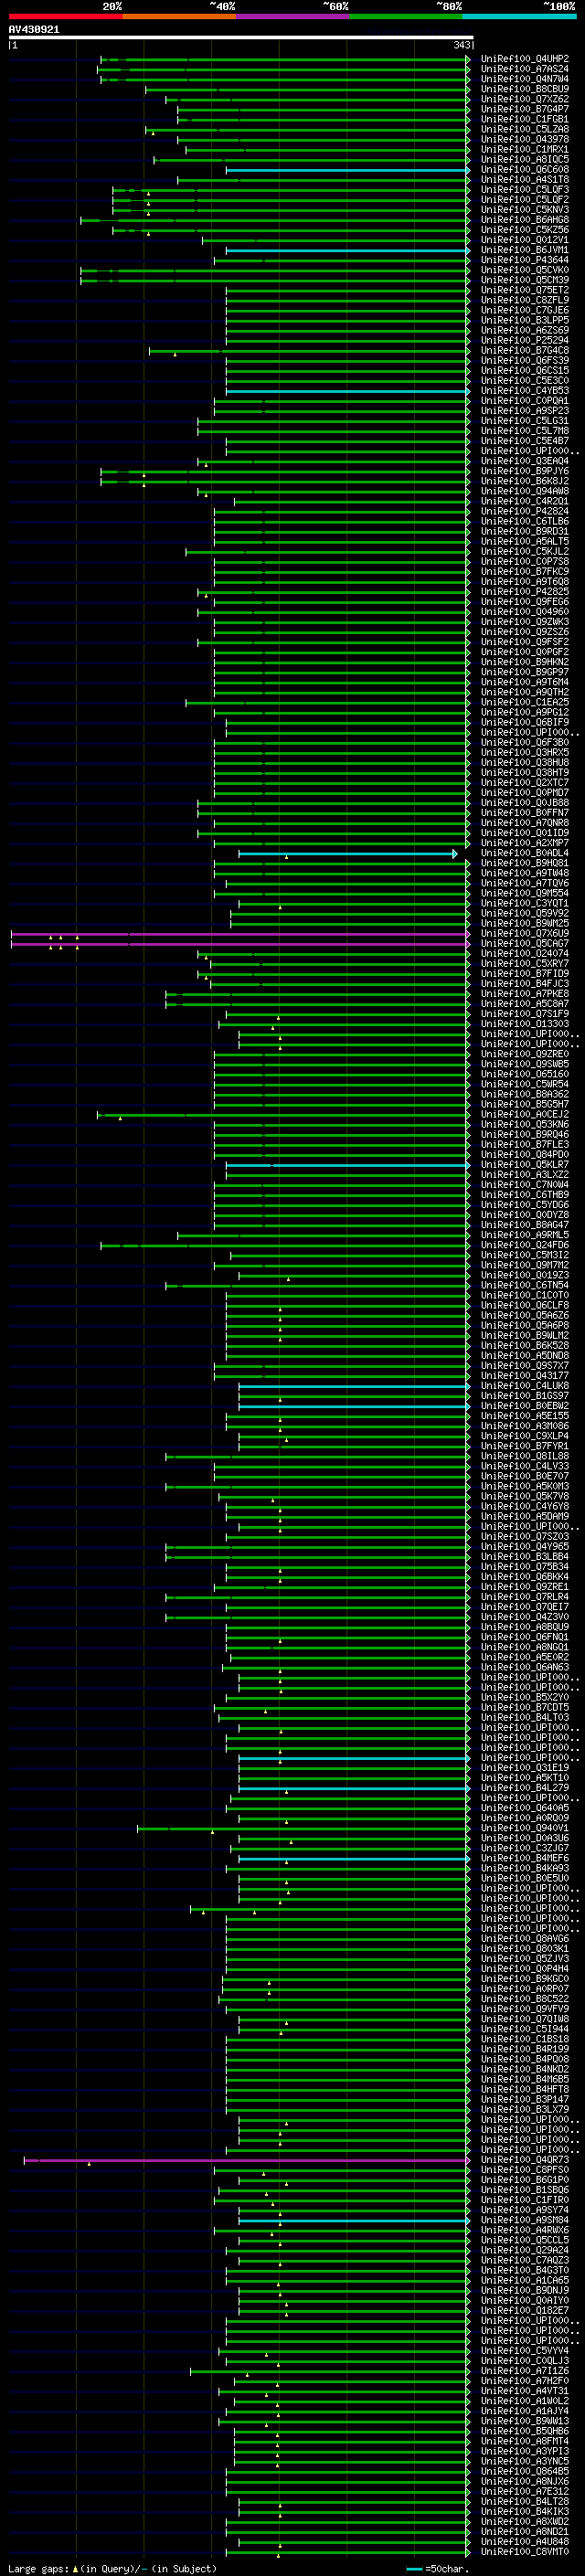Image resolution: width=585 pixels, height=2576 pixels.
Task: Click the UniRef100_P42825 label
Action: coord(525,592)
